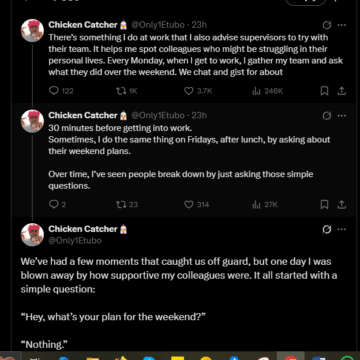Bookmark the first tweet about Monday chats
Screen dimensions: 360x360
click(x=324, y=91)
